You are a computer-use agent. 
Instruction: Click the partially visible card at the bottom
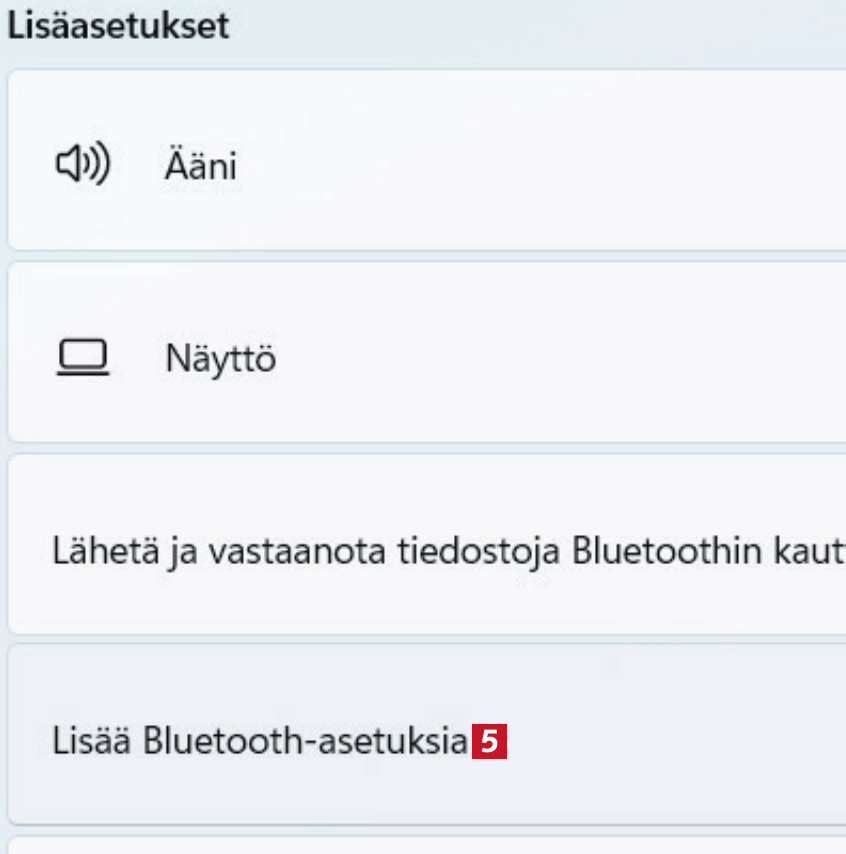[420, 846]
